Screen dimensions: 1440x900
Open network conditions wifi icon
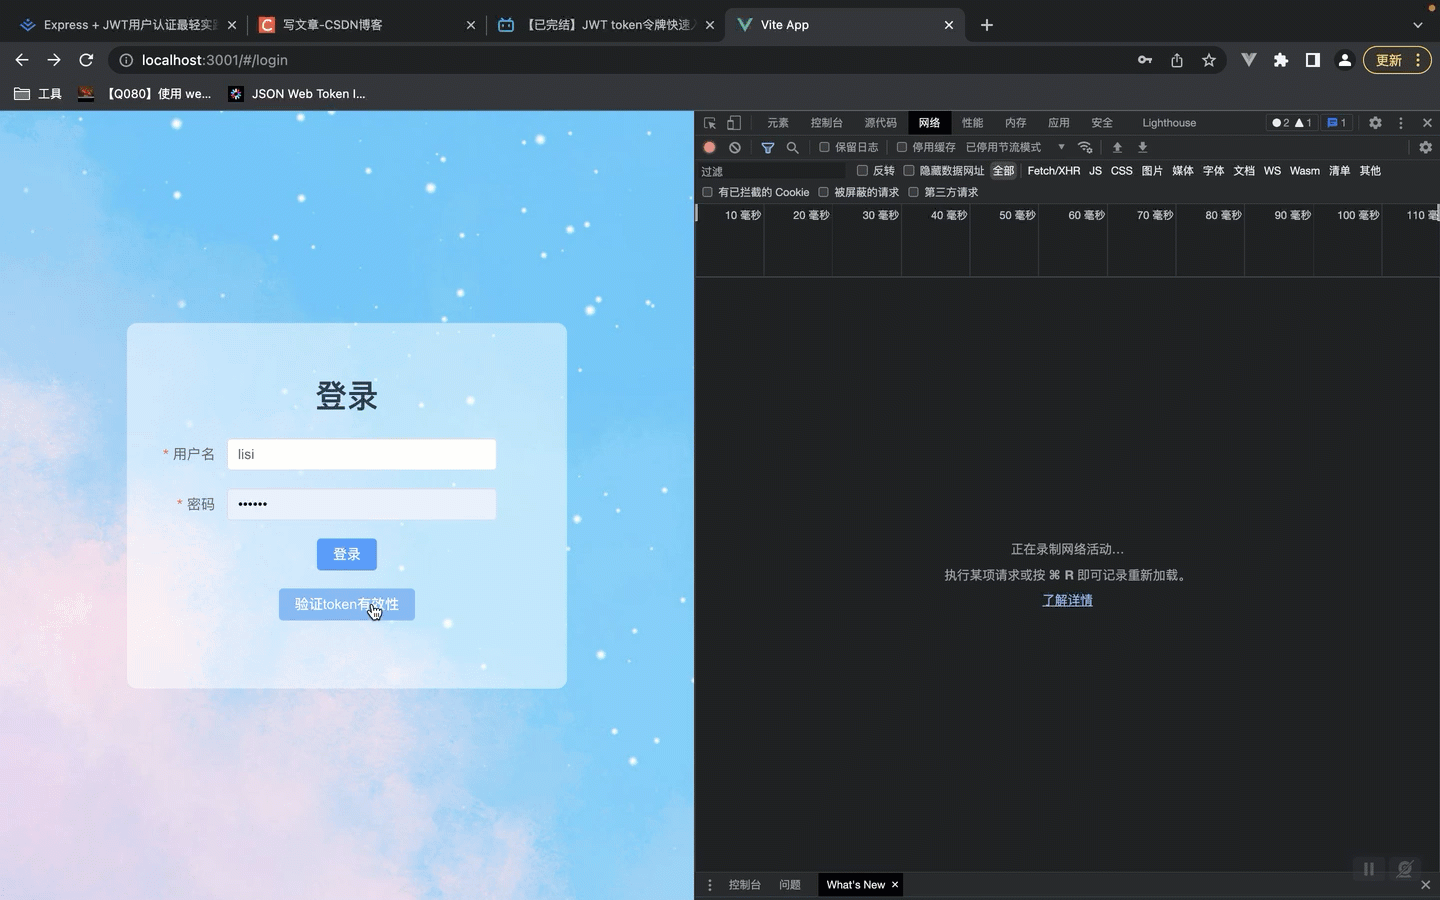tap(1085, 147)
